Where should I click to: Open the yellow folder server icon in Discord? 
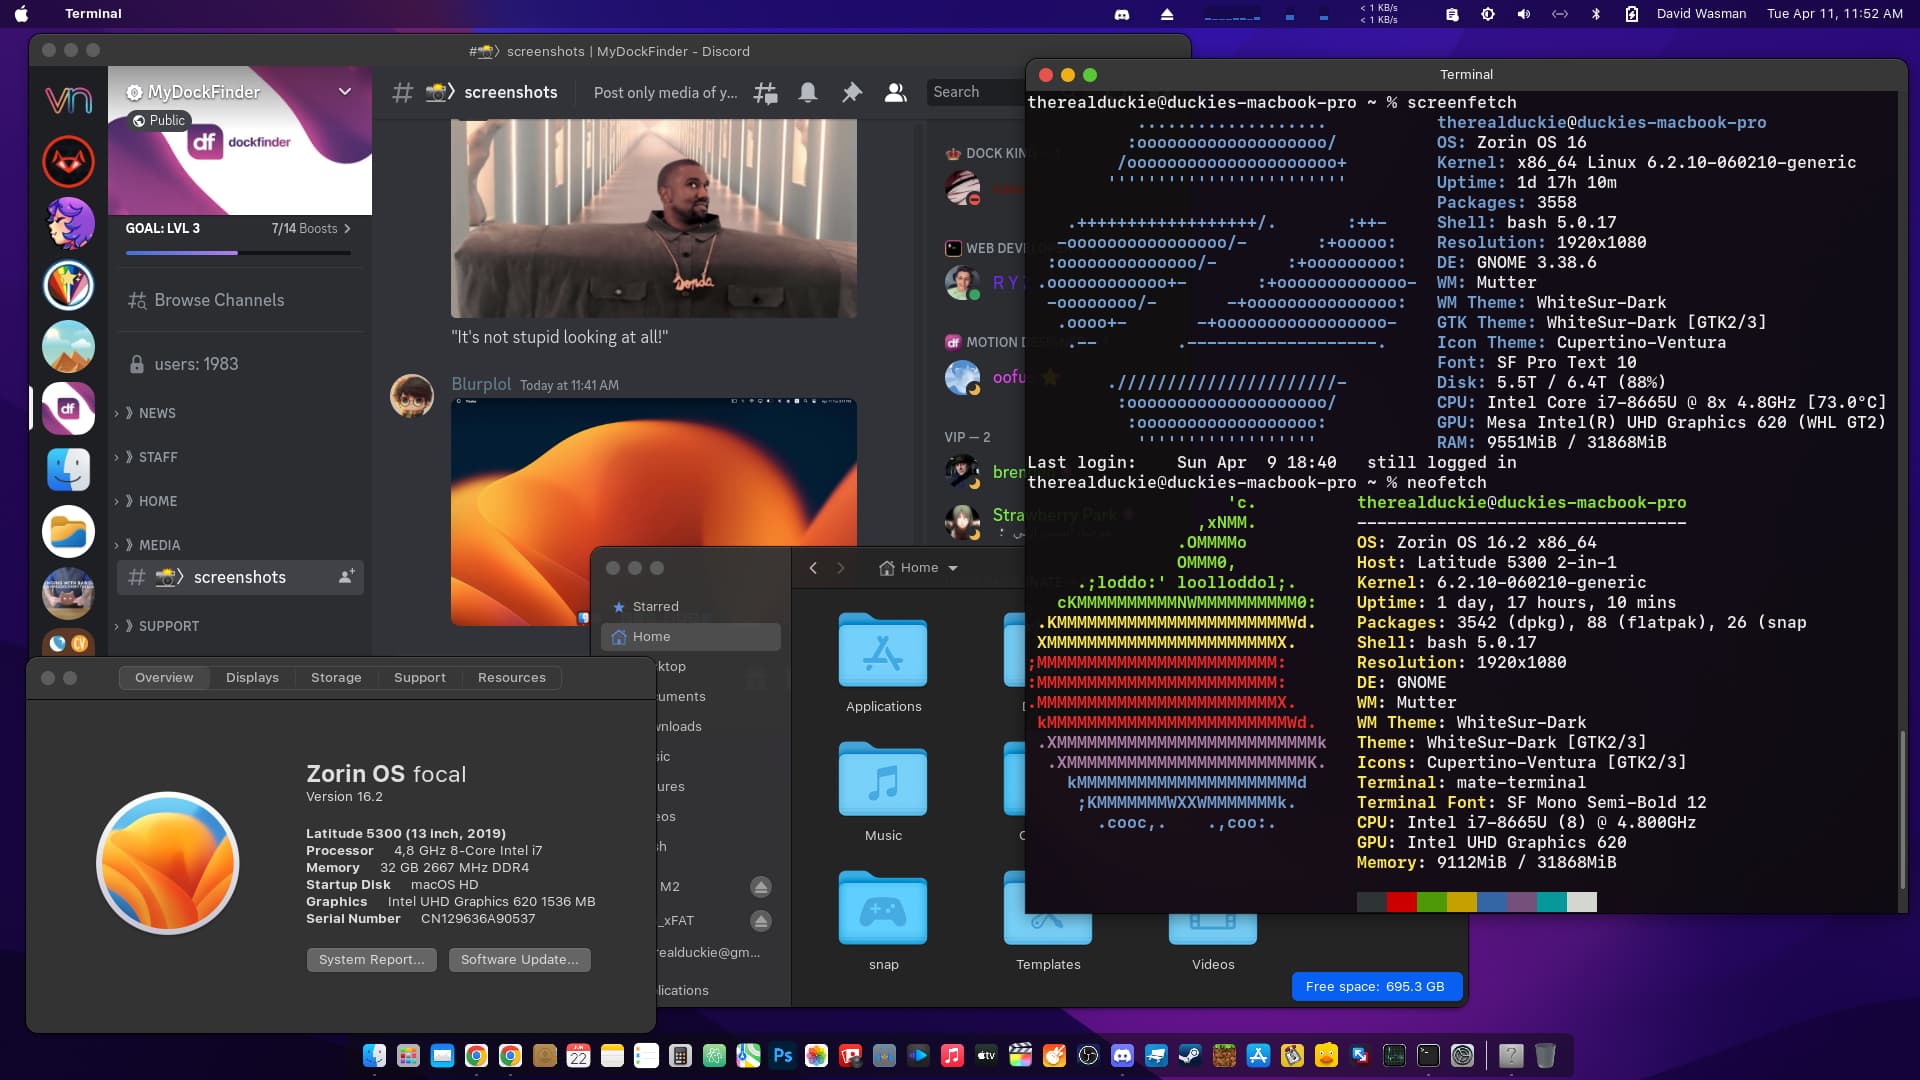[68, 532]
